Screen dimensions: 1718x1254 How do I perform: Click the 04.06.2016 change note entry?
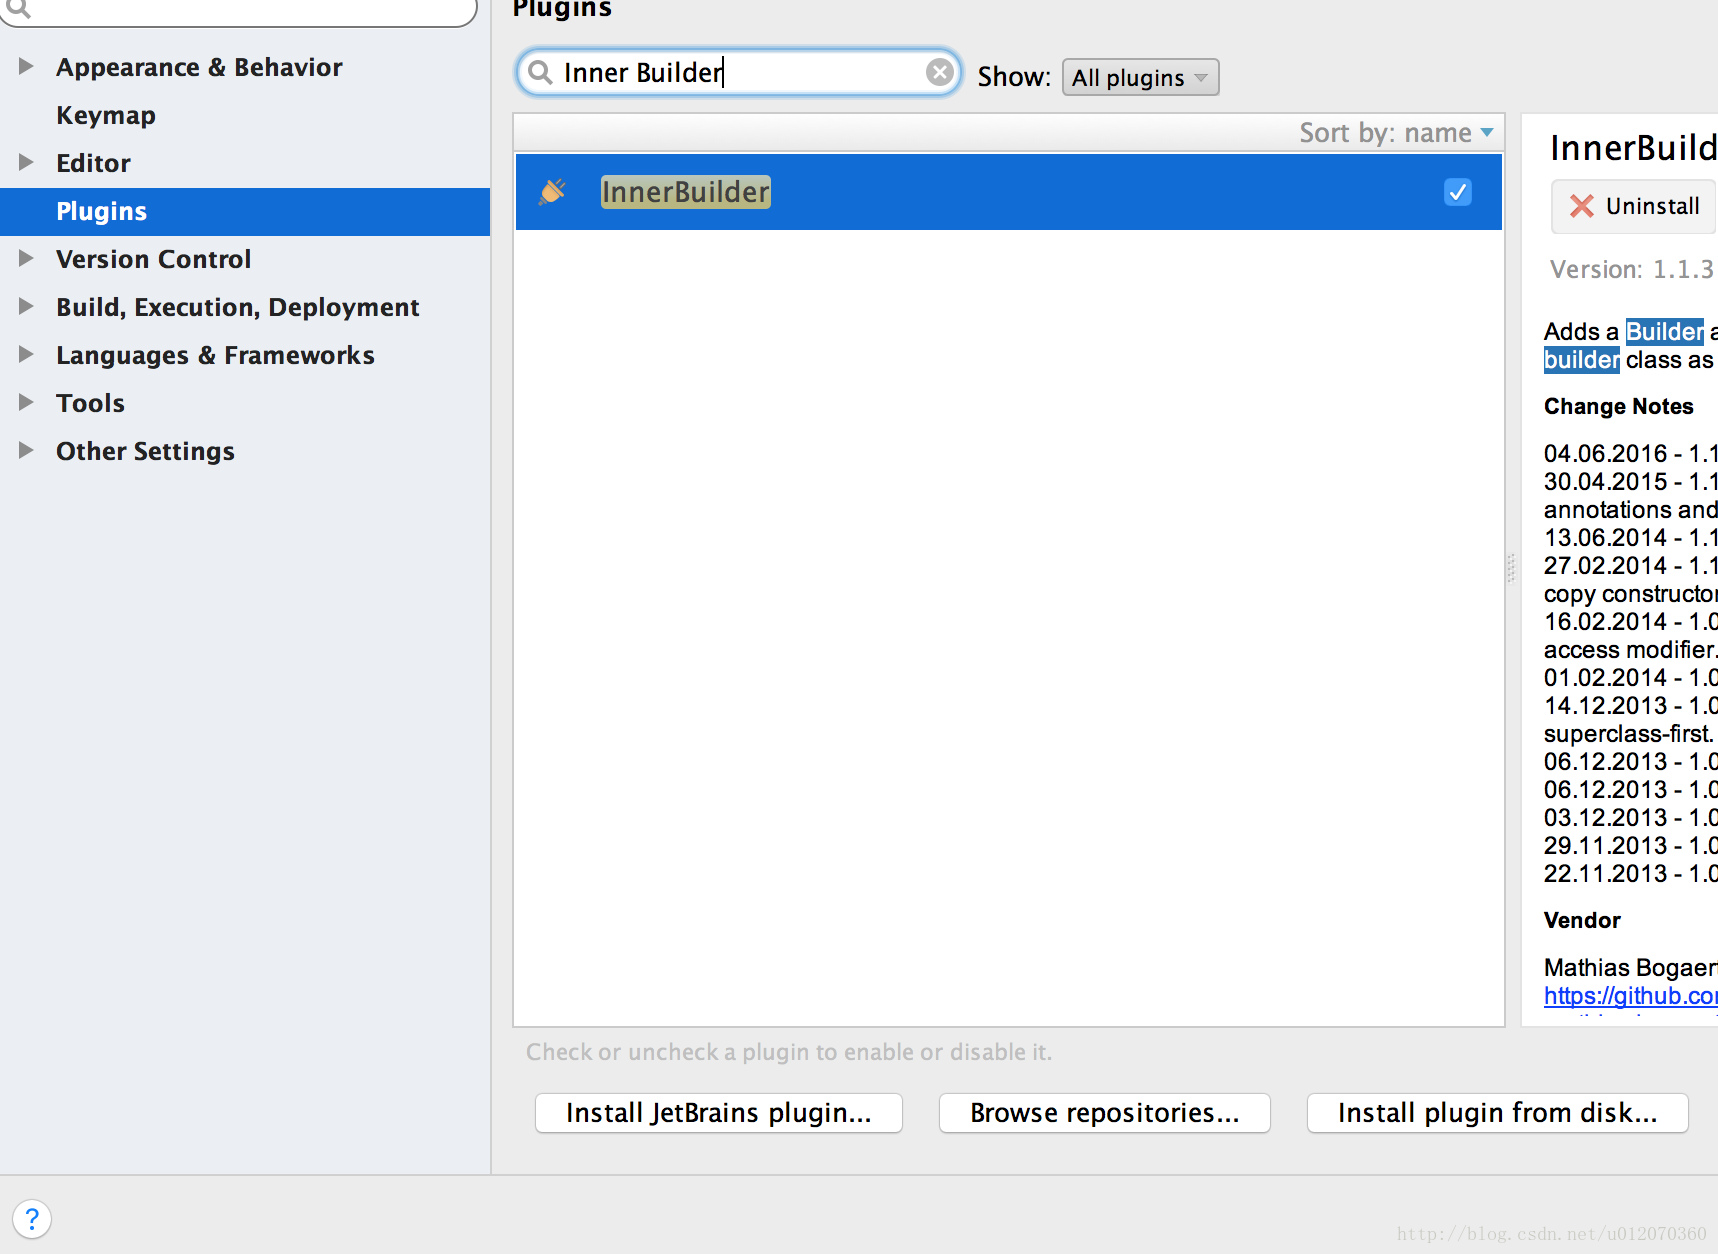coord(1630,454)
